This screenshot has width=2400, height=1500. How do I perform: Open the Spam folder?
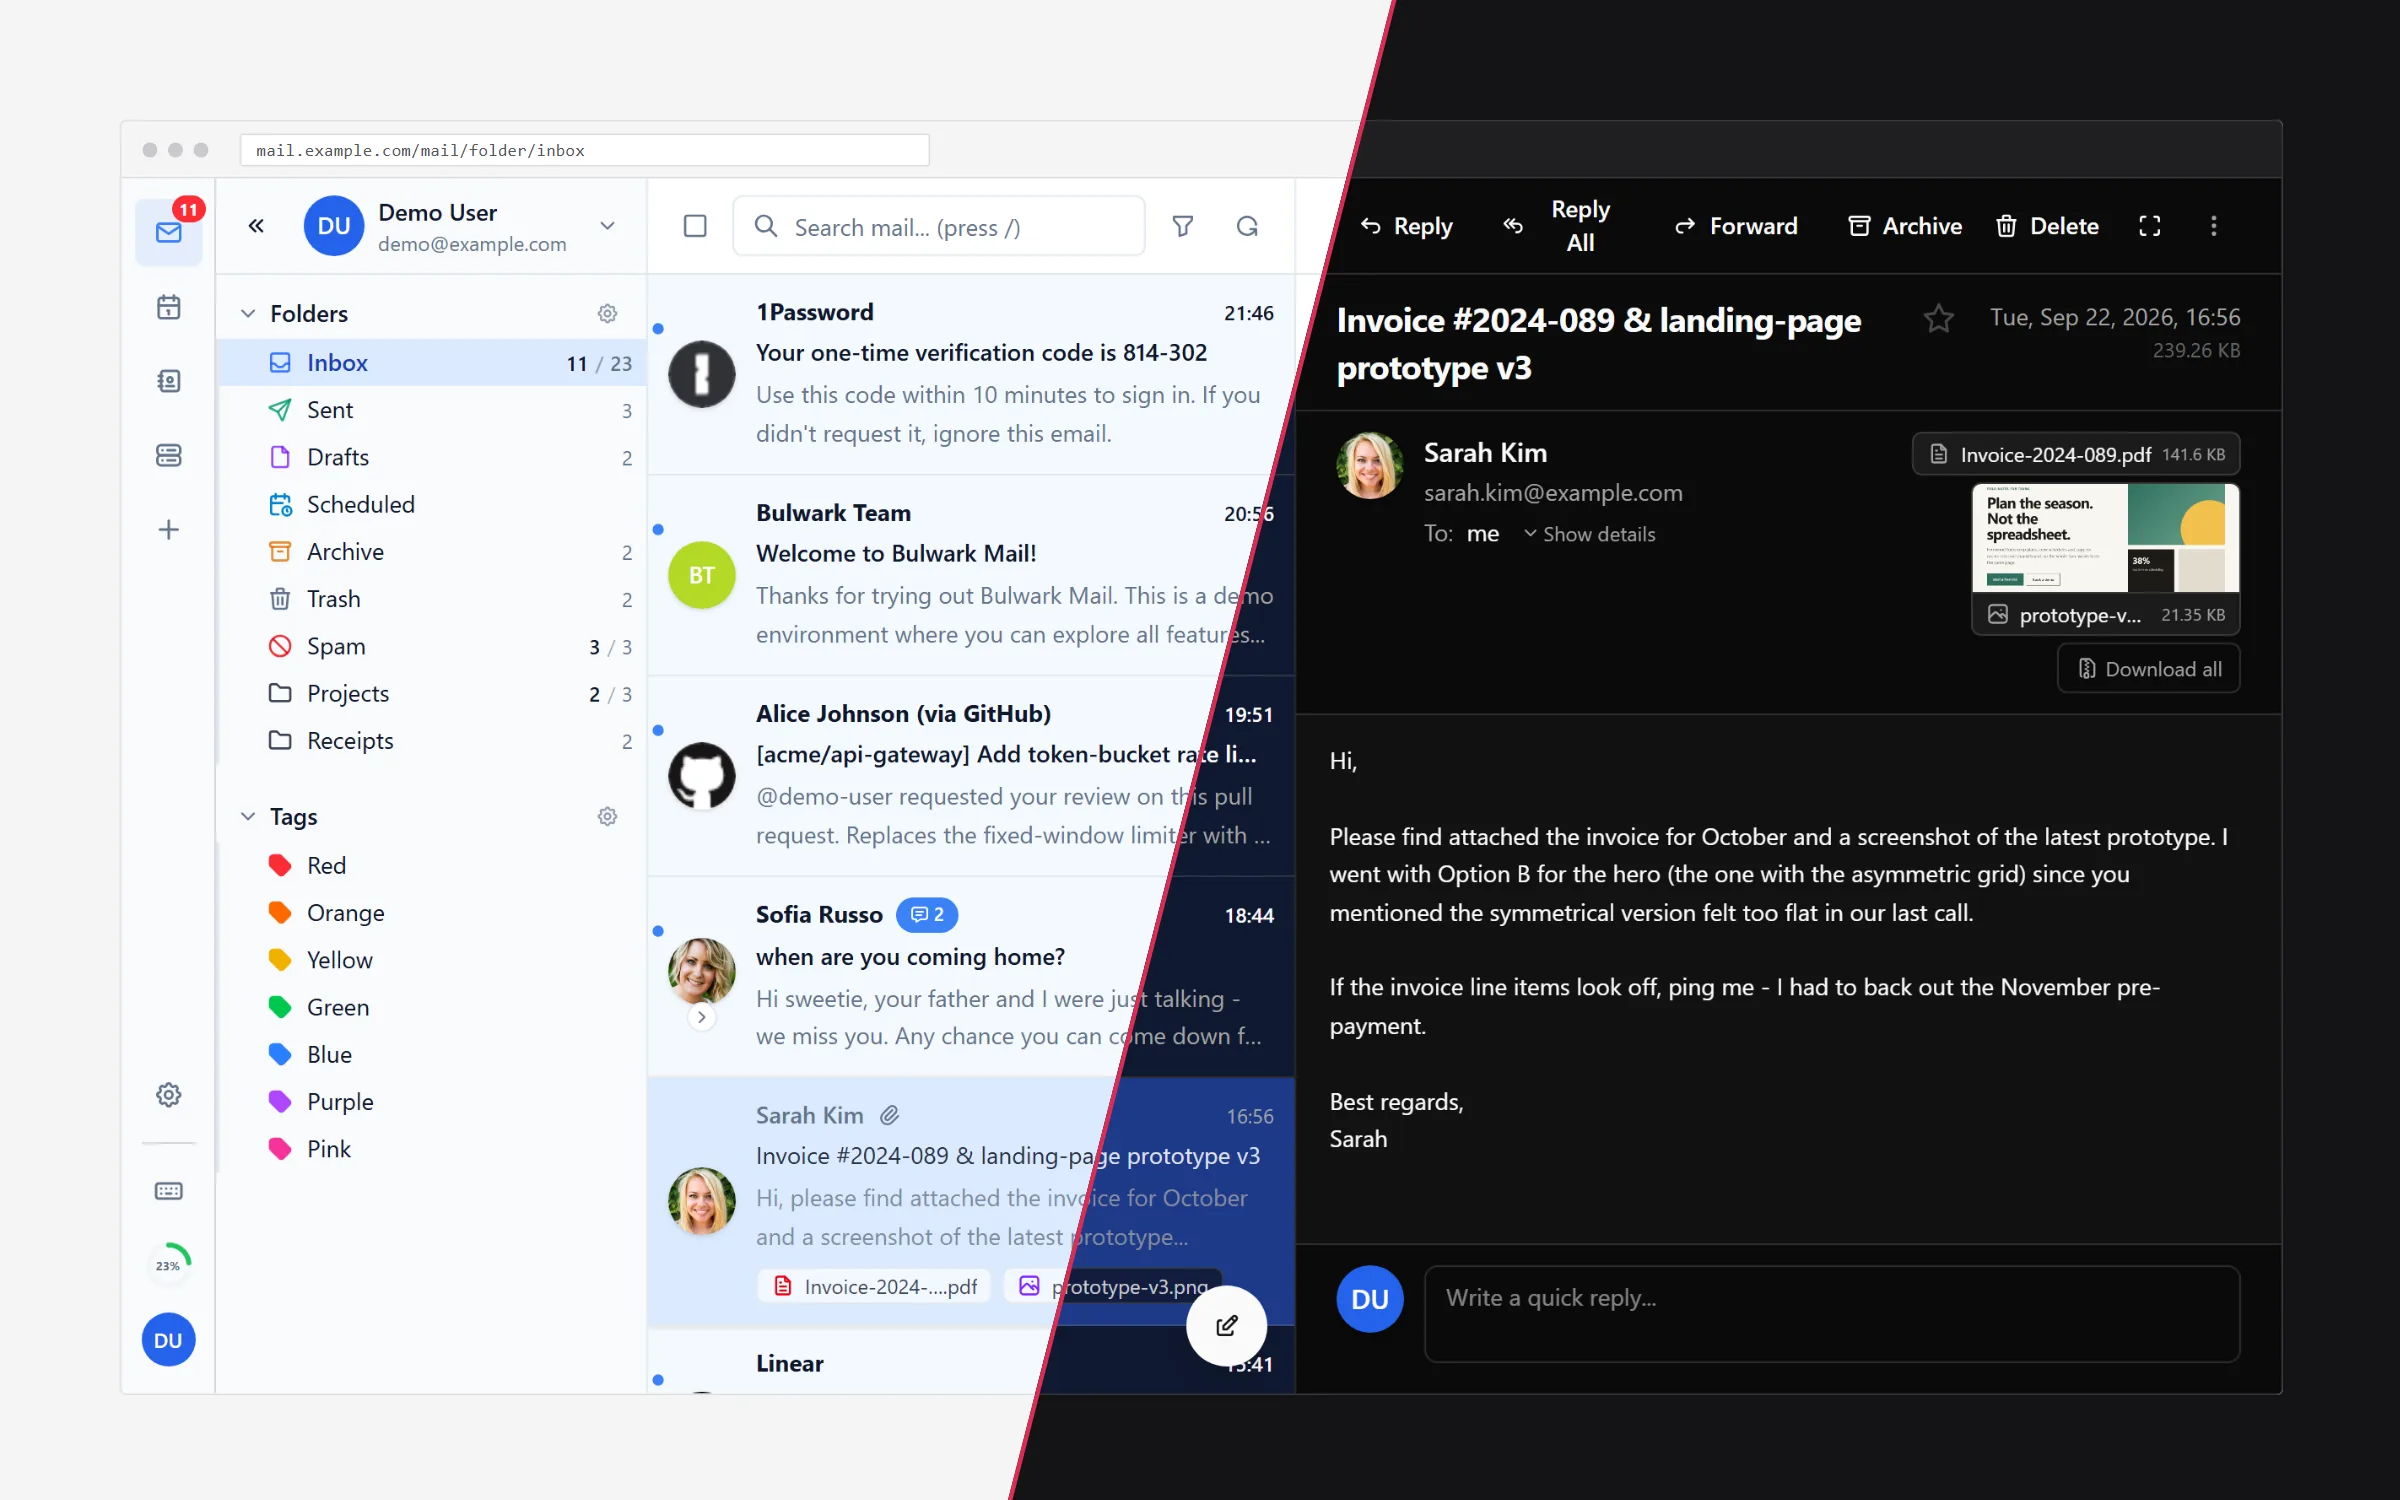[431, 647]
